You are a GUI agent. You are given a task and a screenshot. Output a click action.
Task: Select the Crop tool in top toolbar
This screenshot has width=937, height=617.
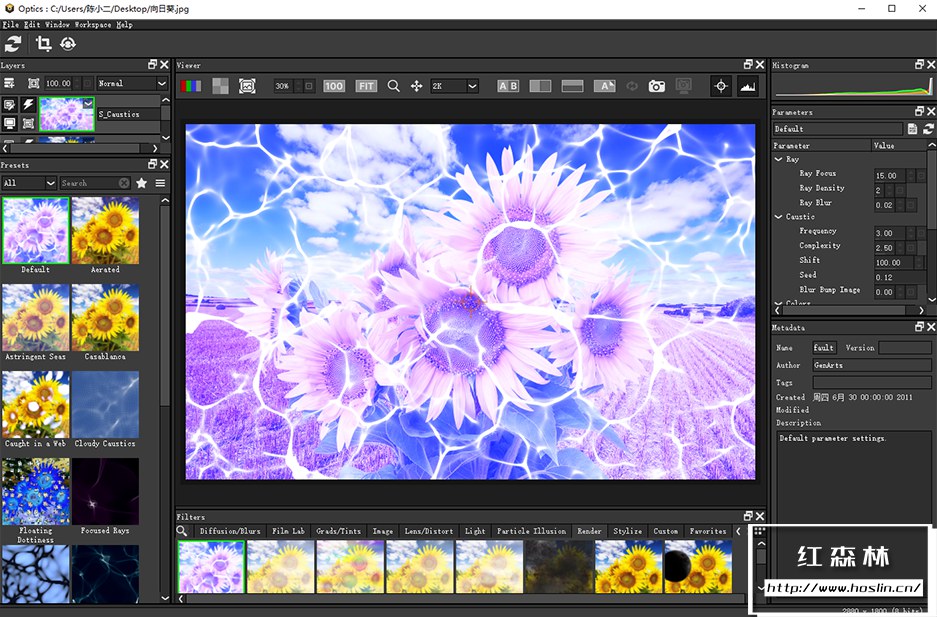43,43
